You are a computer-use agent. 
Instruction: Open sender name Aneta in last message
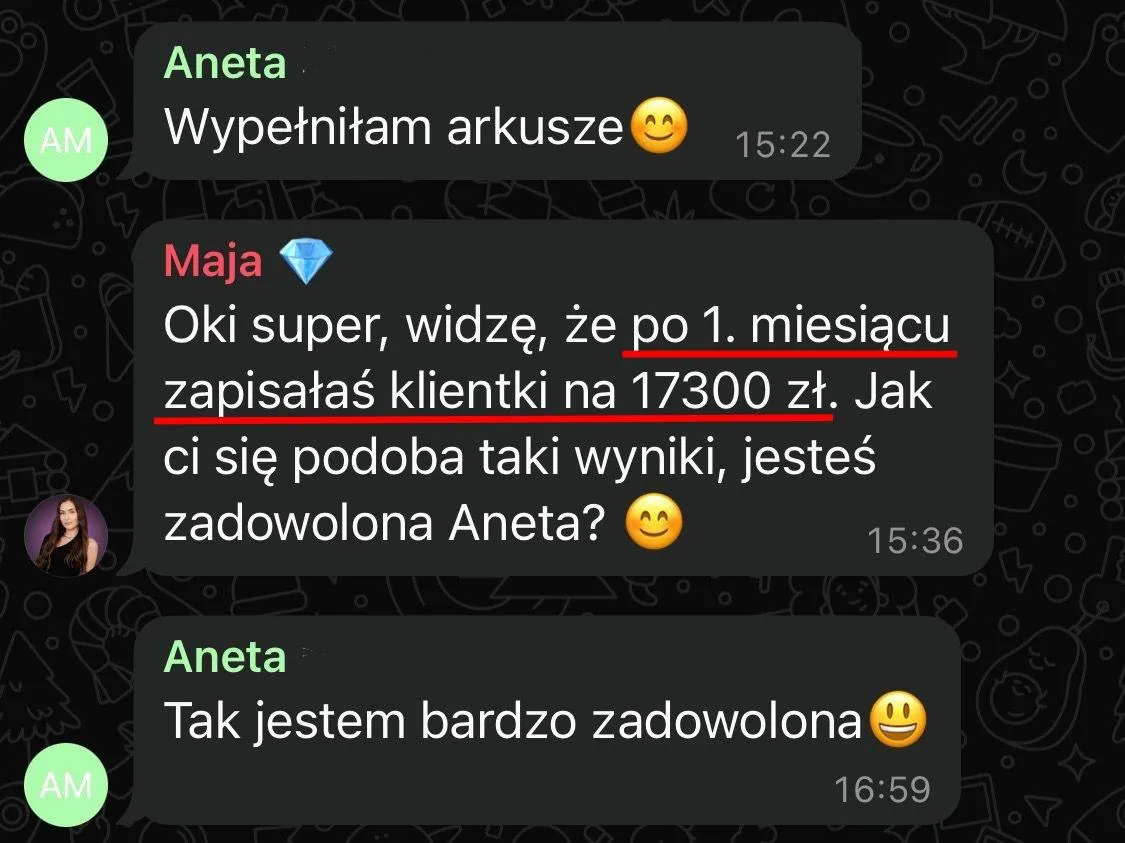click(x=225, y=656)
